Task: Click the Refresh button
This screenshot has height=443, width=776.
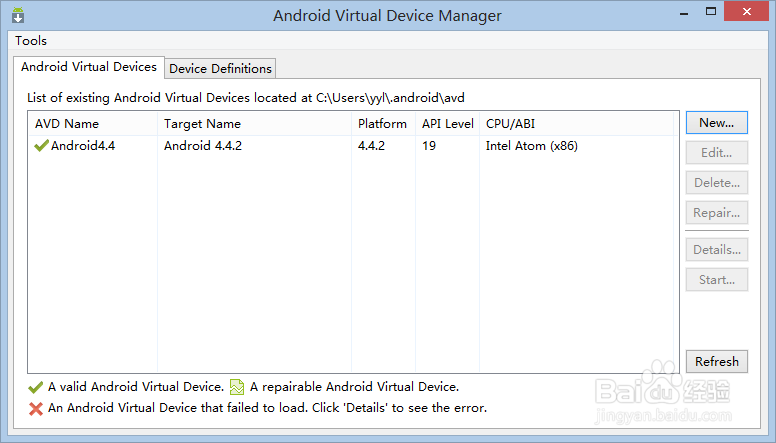Action: coord(716,362)
